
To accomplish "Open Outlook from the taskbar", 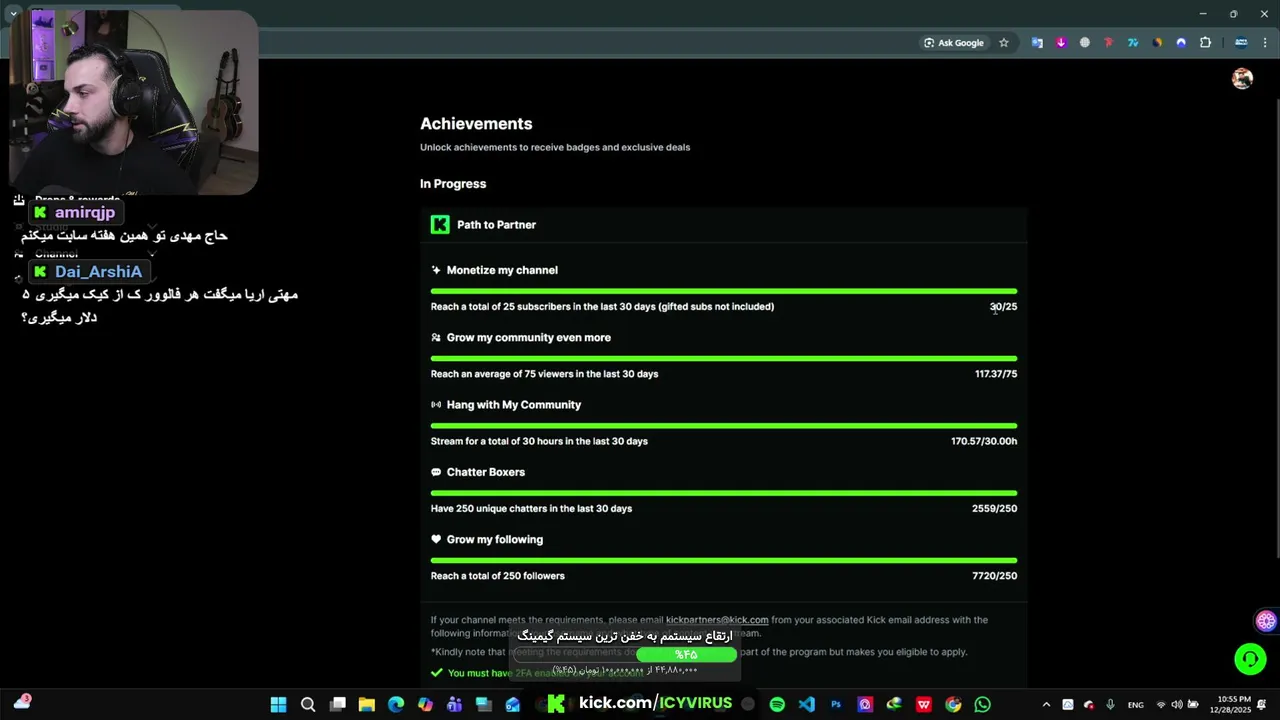I will (513, 704).
